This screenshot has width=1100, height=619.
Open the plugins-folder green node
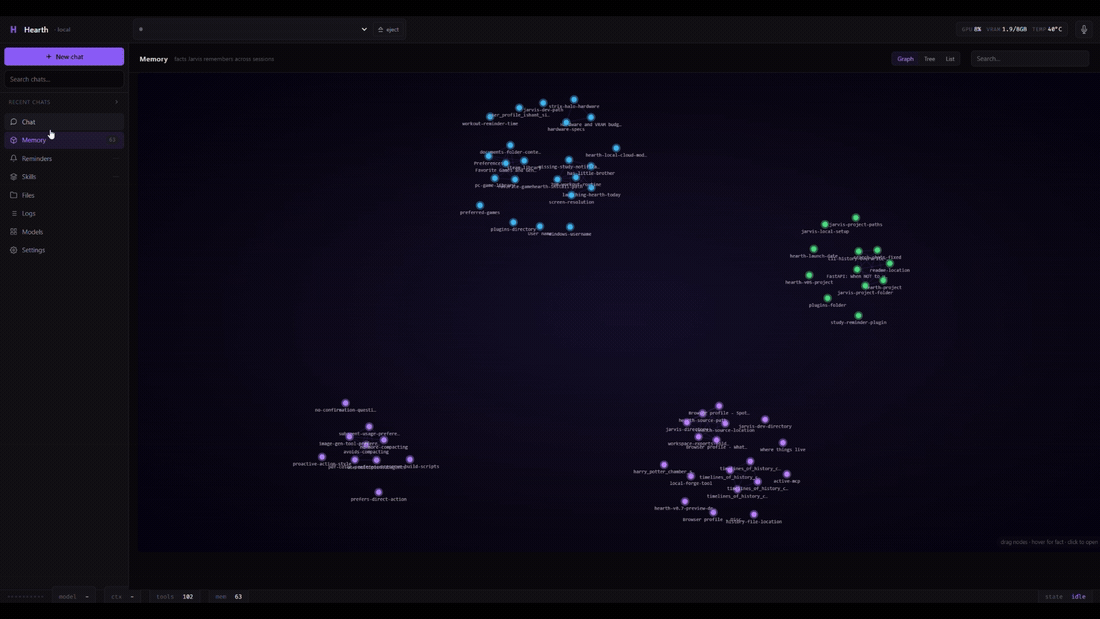tap(828, 298)
